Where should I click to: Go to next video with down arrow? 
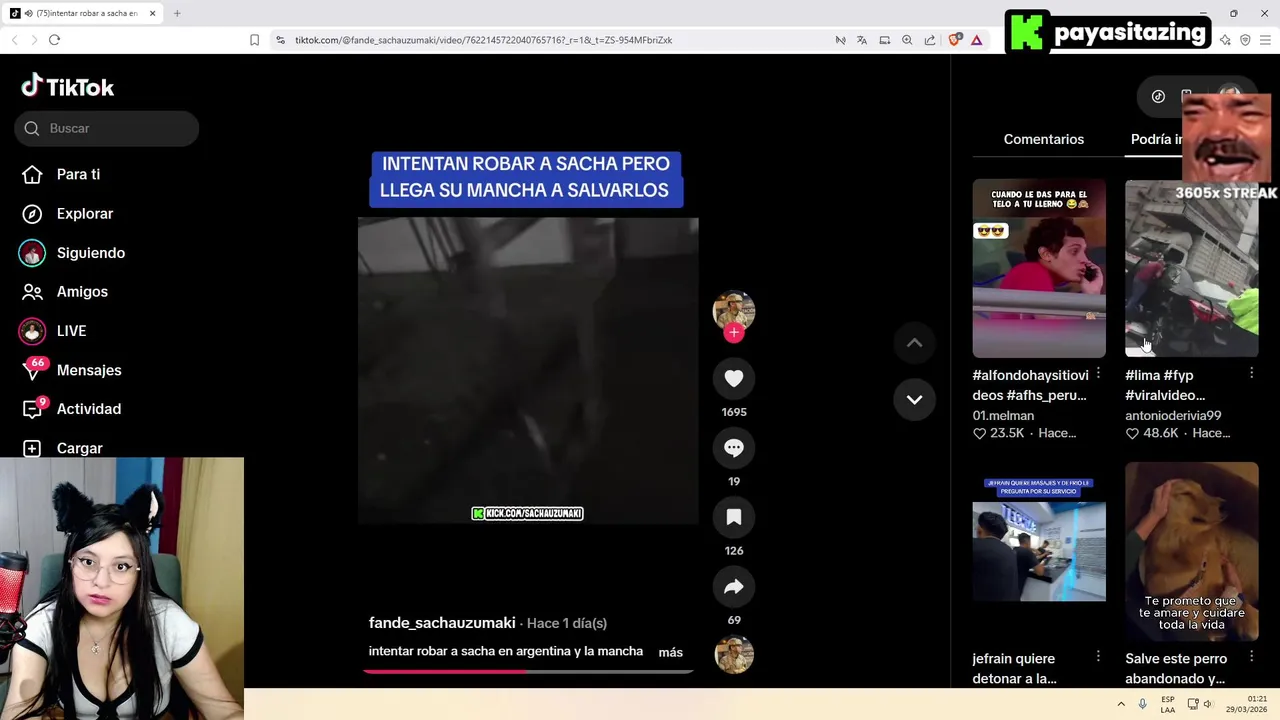pyautogui.click(x=914, y=399)
